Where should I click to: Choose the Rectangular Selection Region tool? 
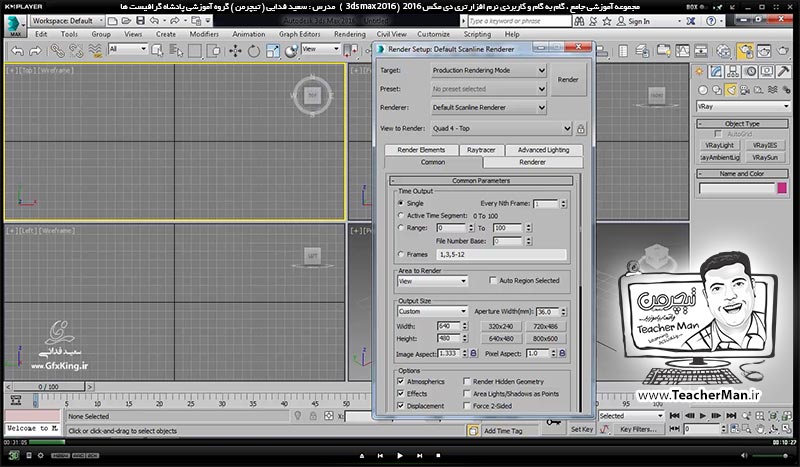195,51
